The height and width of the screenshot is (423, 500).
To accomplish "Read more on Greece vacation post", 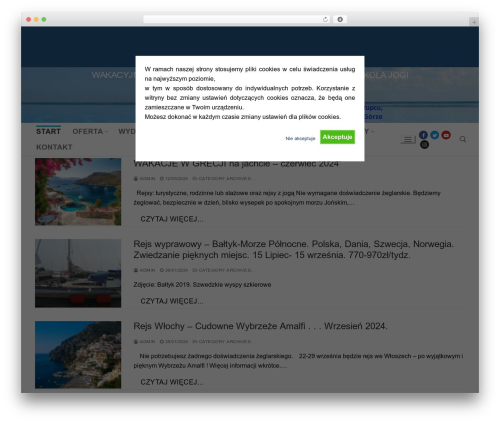I will 172,219.
